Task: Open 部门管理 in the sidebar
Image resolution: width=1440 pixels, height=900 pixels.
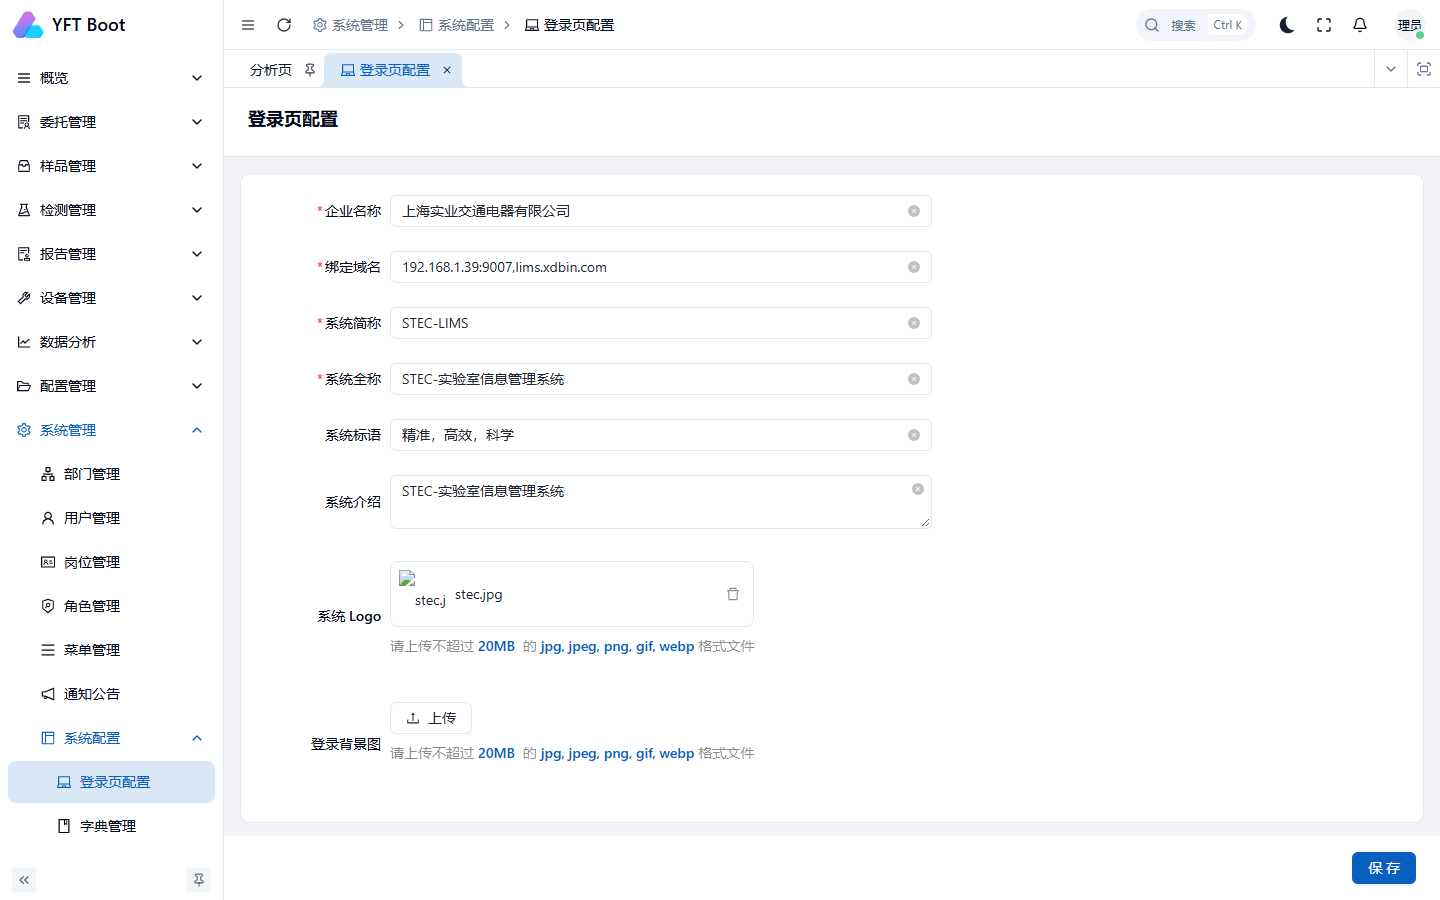Action: click(x=111, y=474)
